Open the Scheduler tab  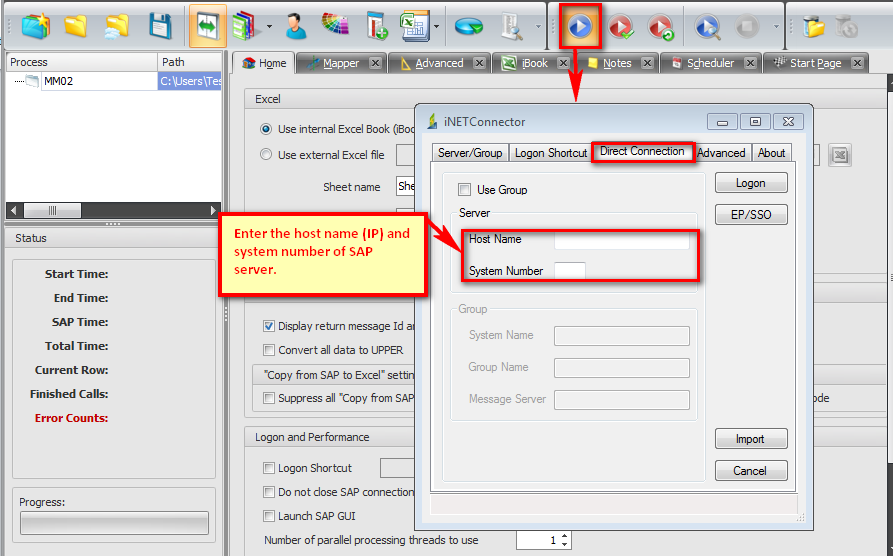click(x=710, y=63)
